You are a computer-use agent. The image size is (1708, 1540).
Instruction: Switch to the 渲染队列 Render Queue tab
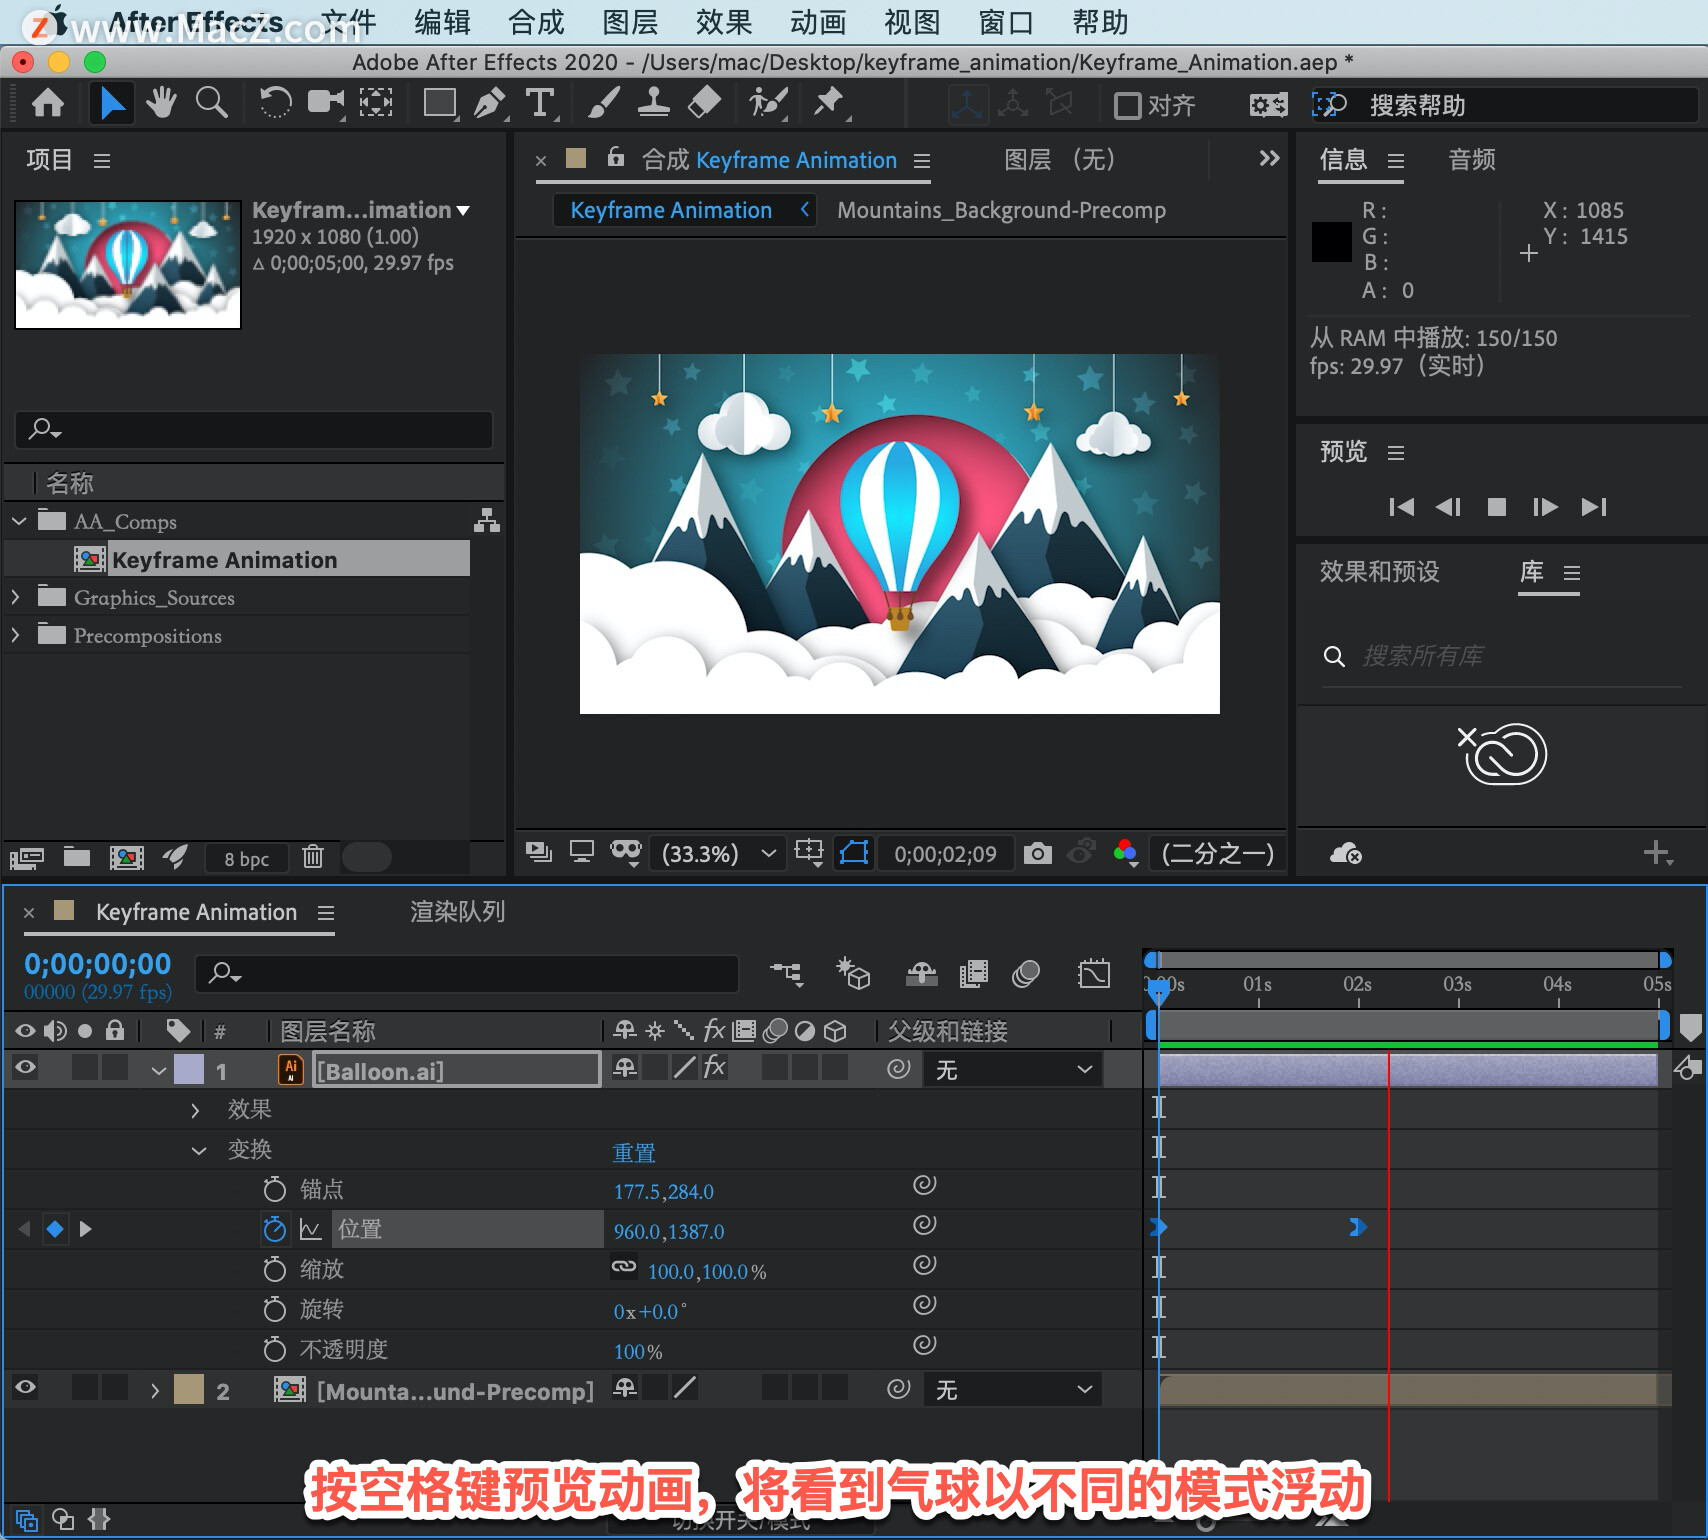click(457, 912)
